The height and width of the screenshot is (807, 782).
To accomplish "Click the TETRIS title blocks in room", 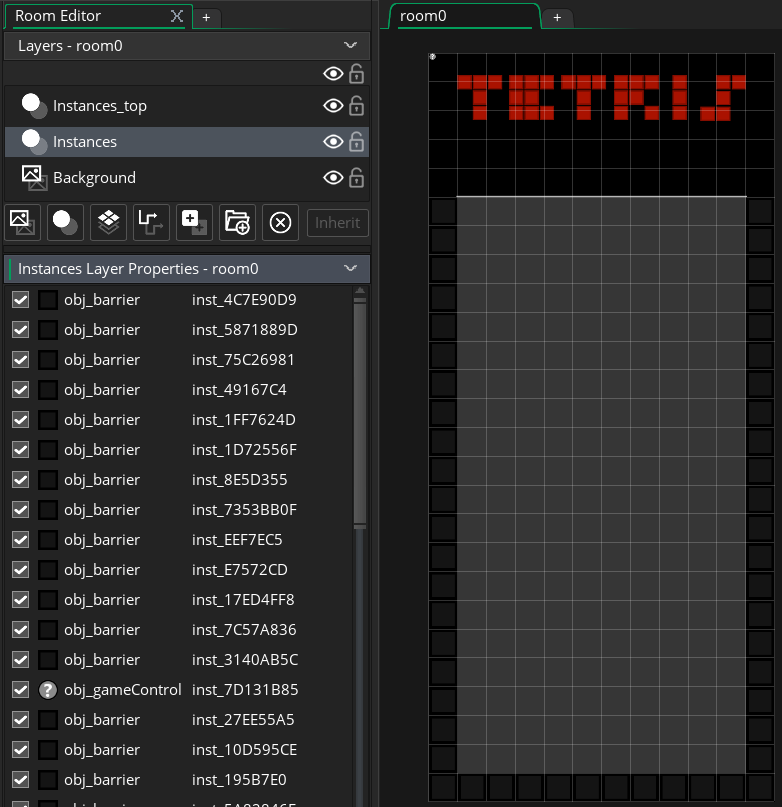I will 601,97.
